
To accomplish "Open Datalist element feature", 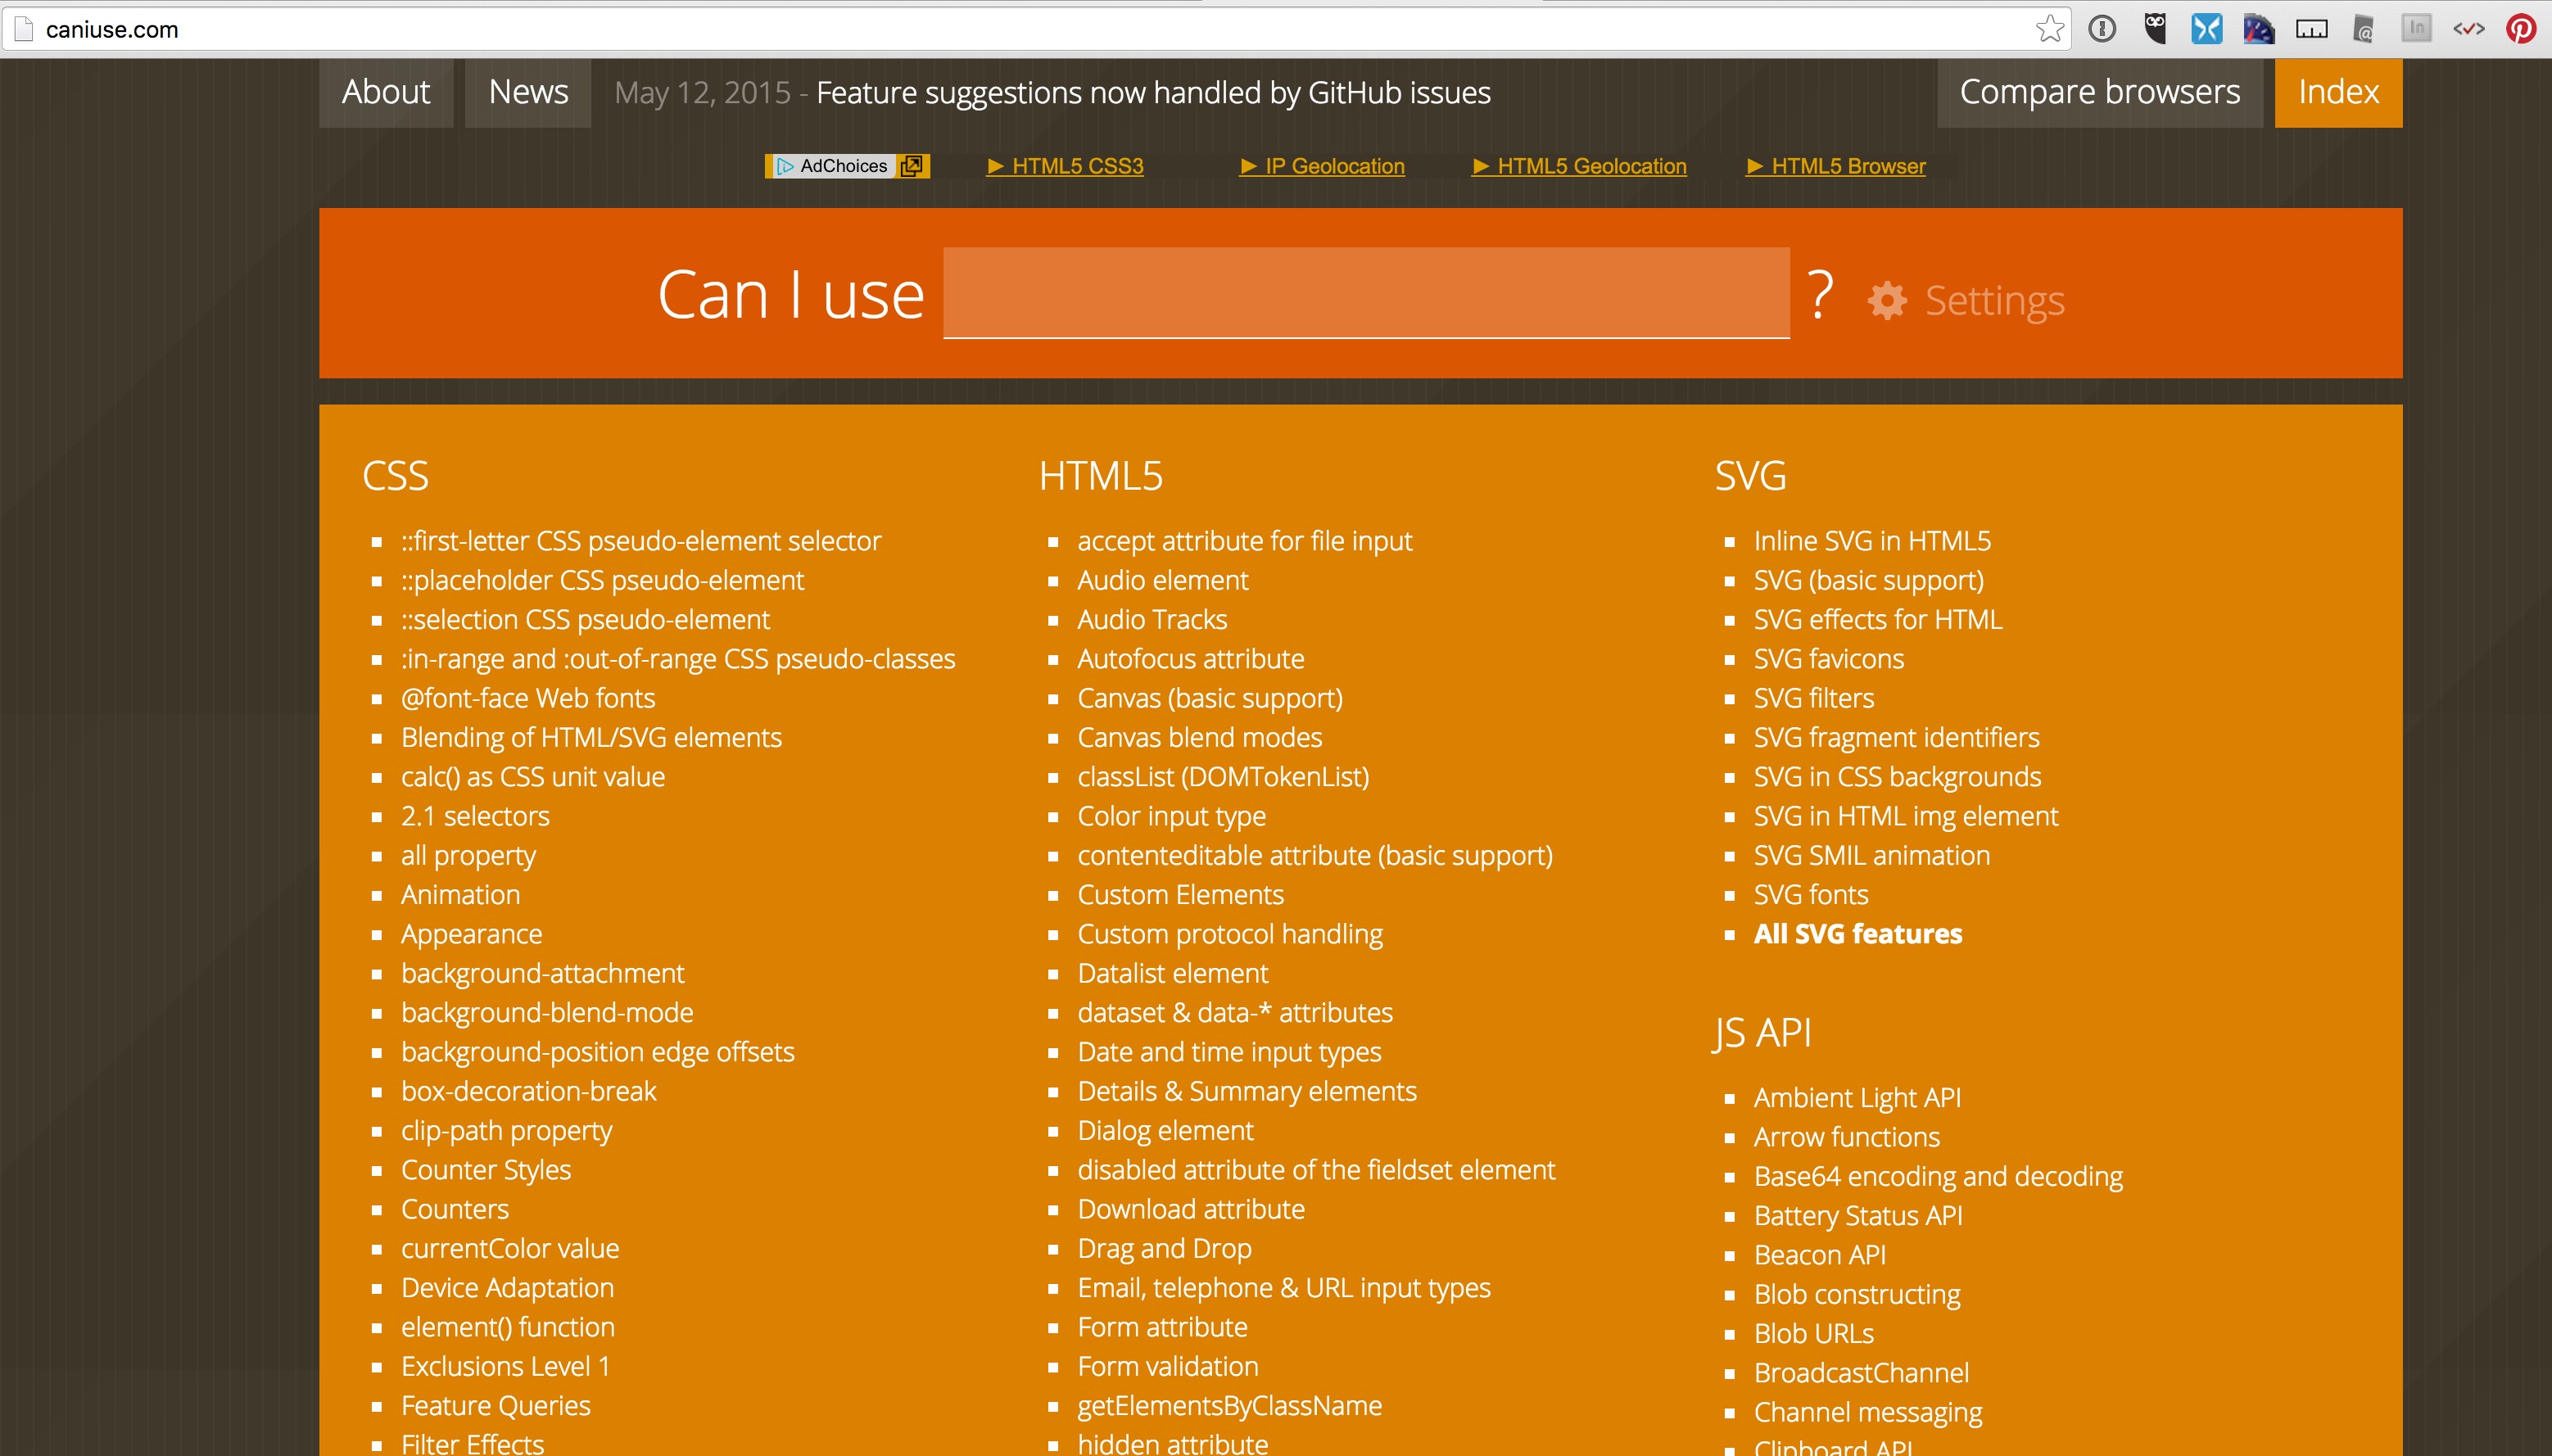I will [1173, 974].
